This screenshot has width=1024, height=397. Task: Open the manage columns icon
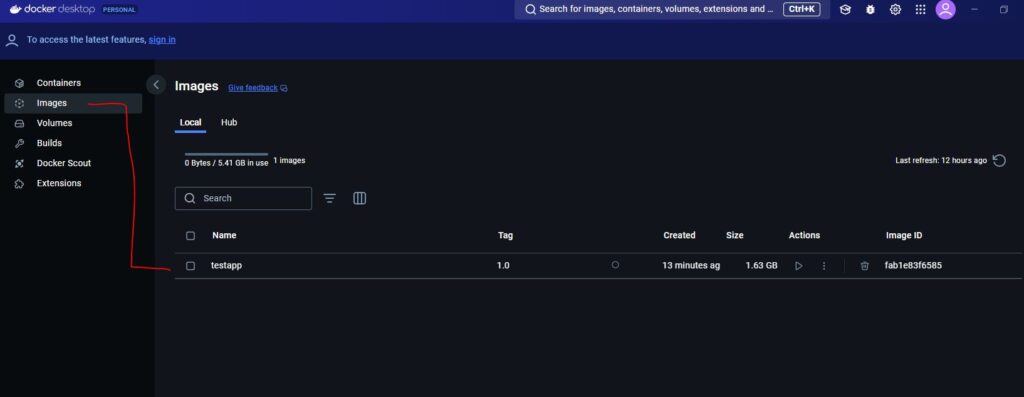coord(360,198)
